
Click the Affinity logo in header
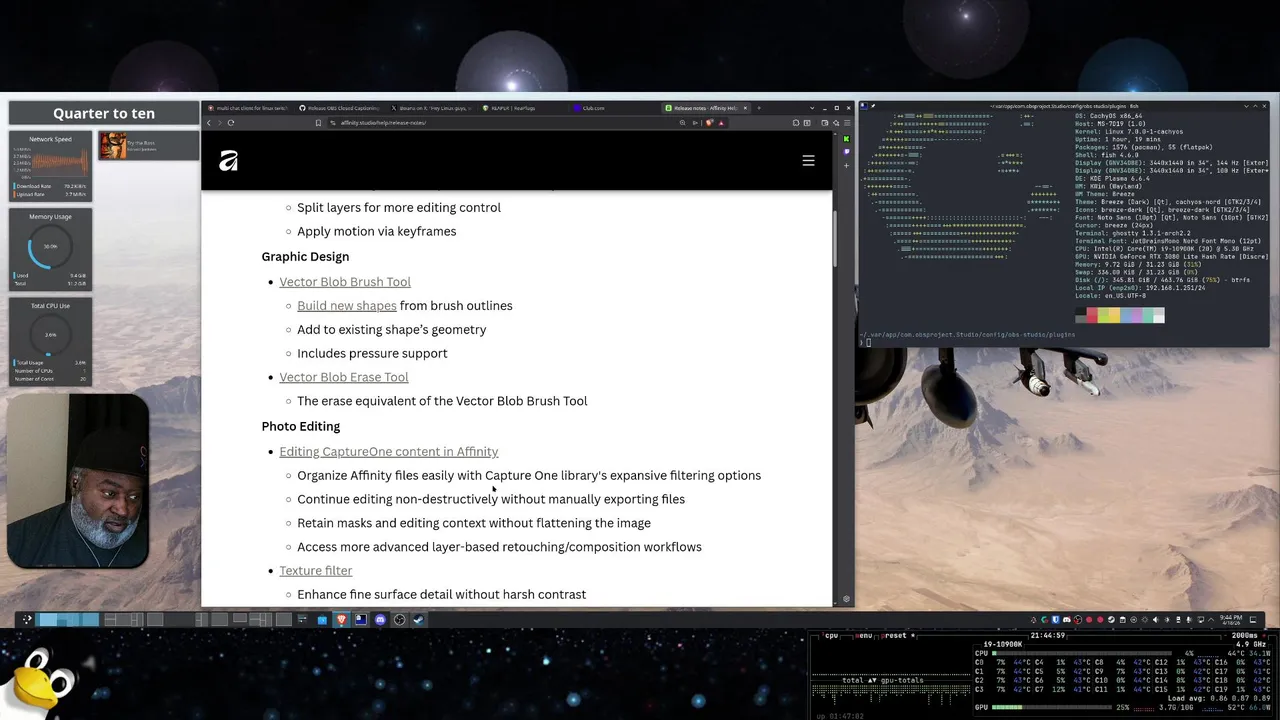(229, 160)
